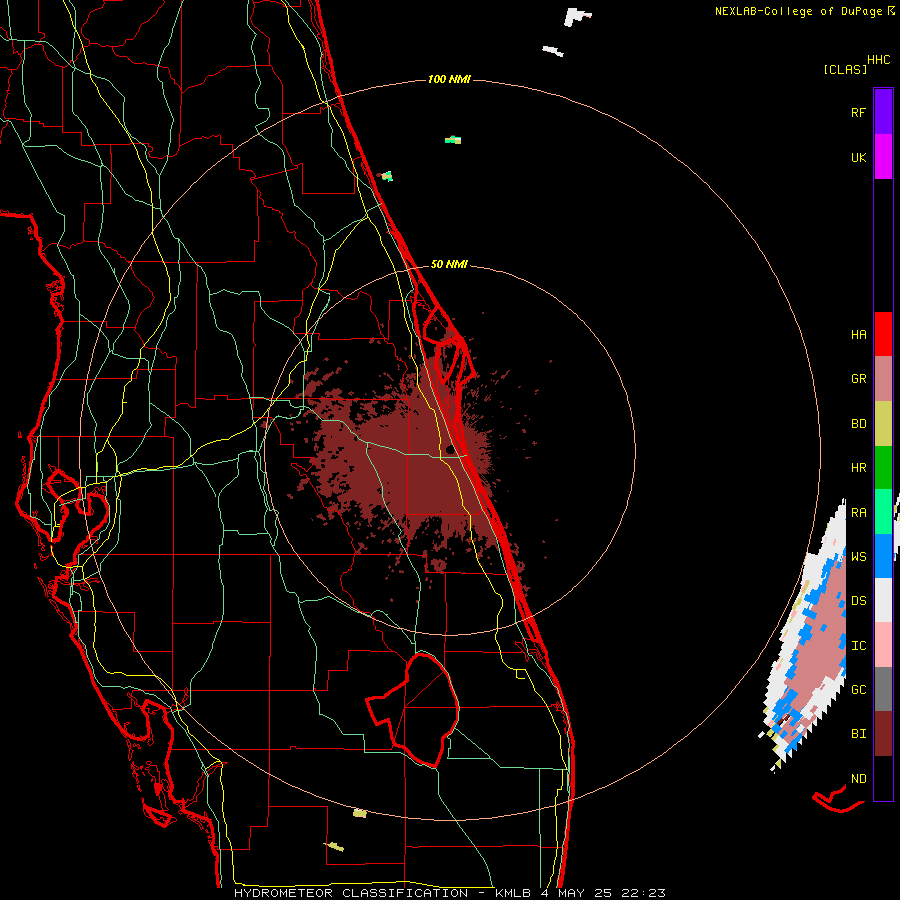
Task: Click the HHC product code text
Action: click(878, 60)
